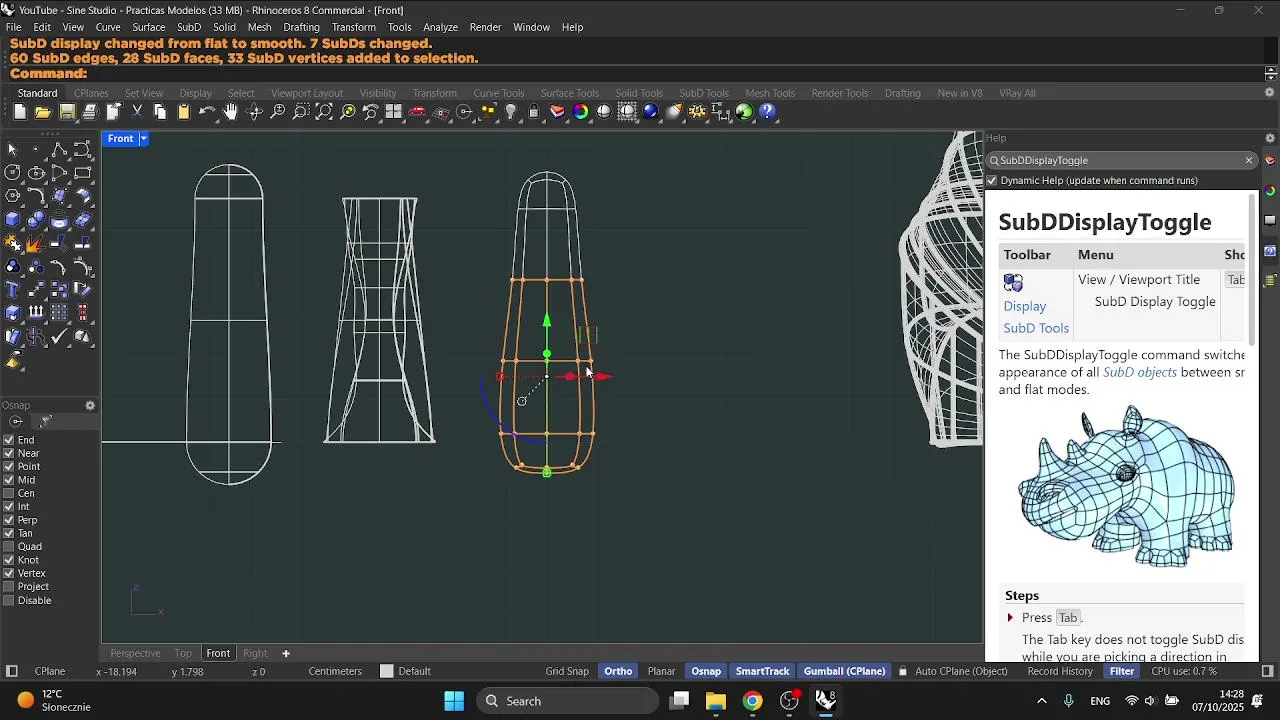The width and height of the screenshot is (1280, 720).
Task: Enable the Project osnap checkbox
Action: point(9,587)
